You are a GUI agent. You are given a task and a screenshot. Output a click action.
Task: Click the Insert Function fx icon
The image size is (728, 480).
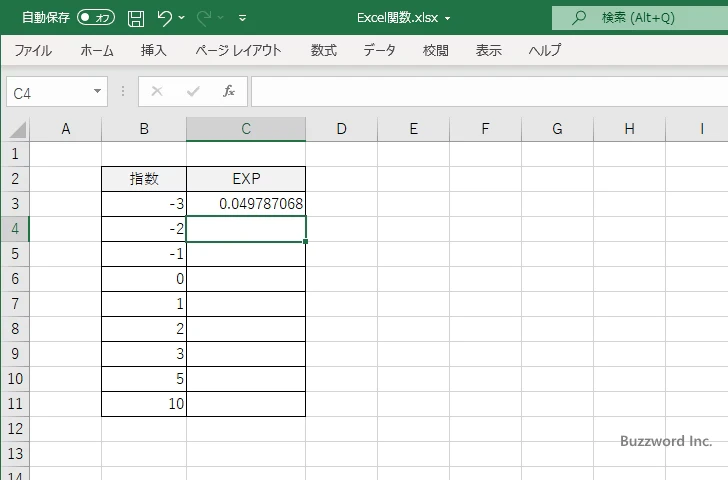[229, 92]
